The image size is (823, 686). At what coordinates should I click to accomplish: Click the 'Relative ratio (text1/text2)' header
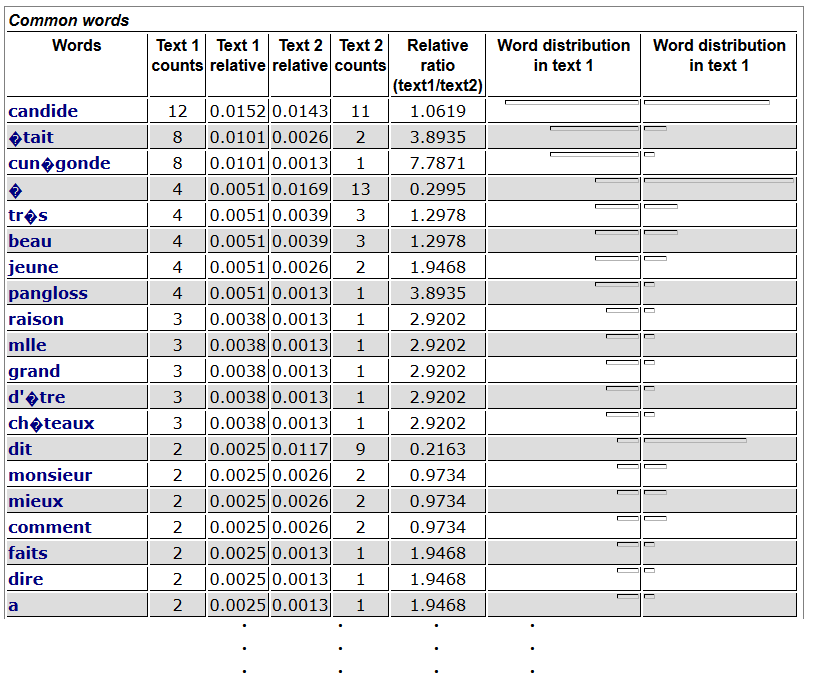[438, 65]
